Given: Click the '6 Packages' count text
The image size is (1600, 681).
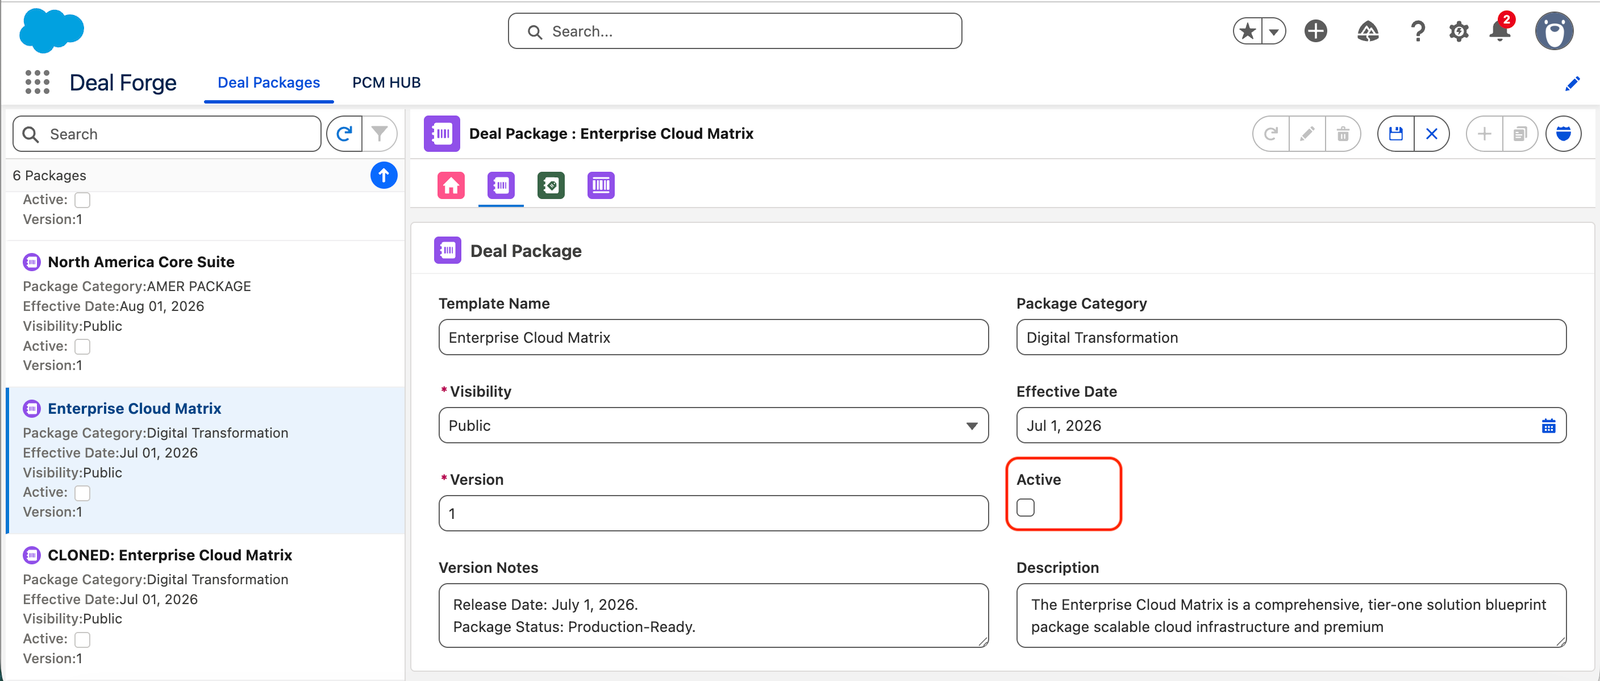Looking at the screenshot, I should [50, 175].
